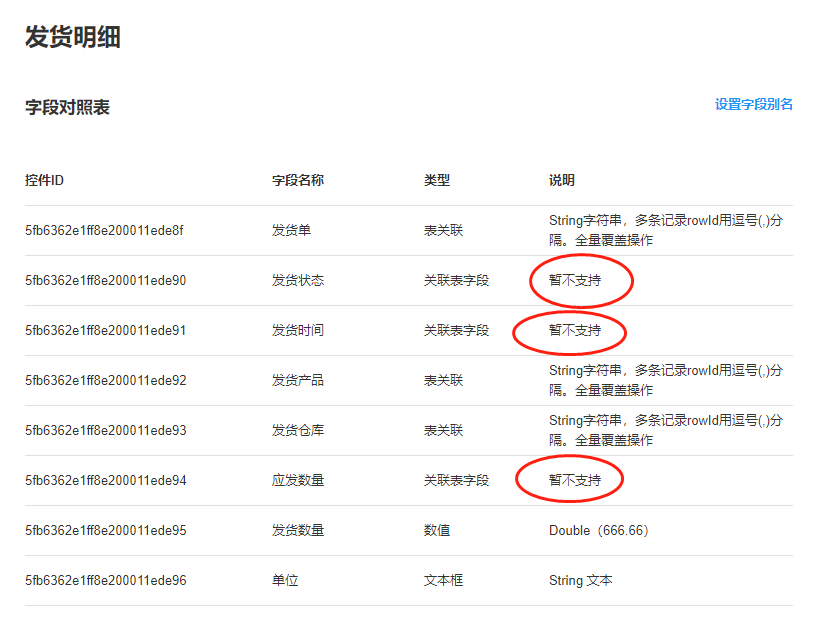The height and width of the screenshot is (621, 815).
Task: Click 暂不支持 in 发货状态 row
Action: tap(575, 281)
